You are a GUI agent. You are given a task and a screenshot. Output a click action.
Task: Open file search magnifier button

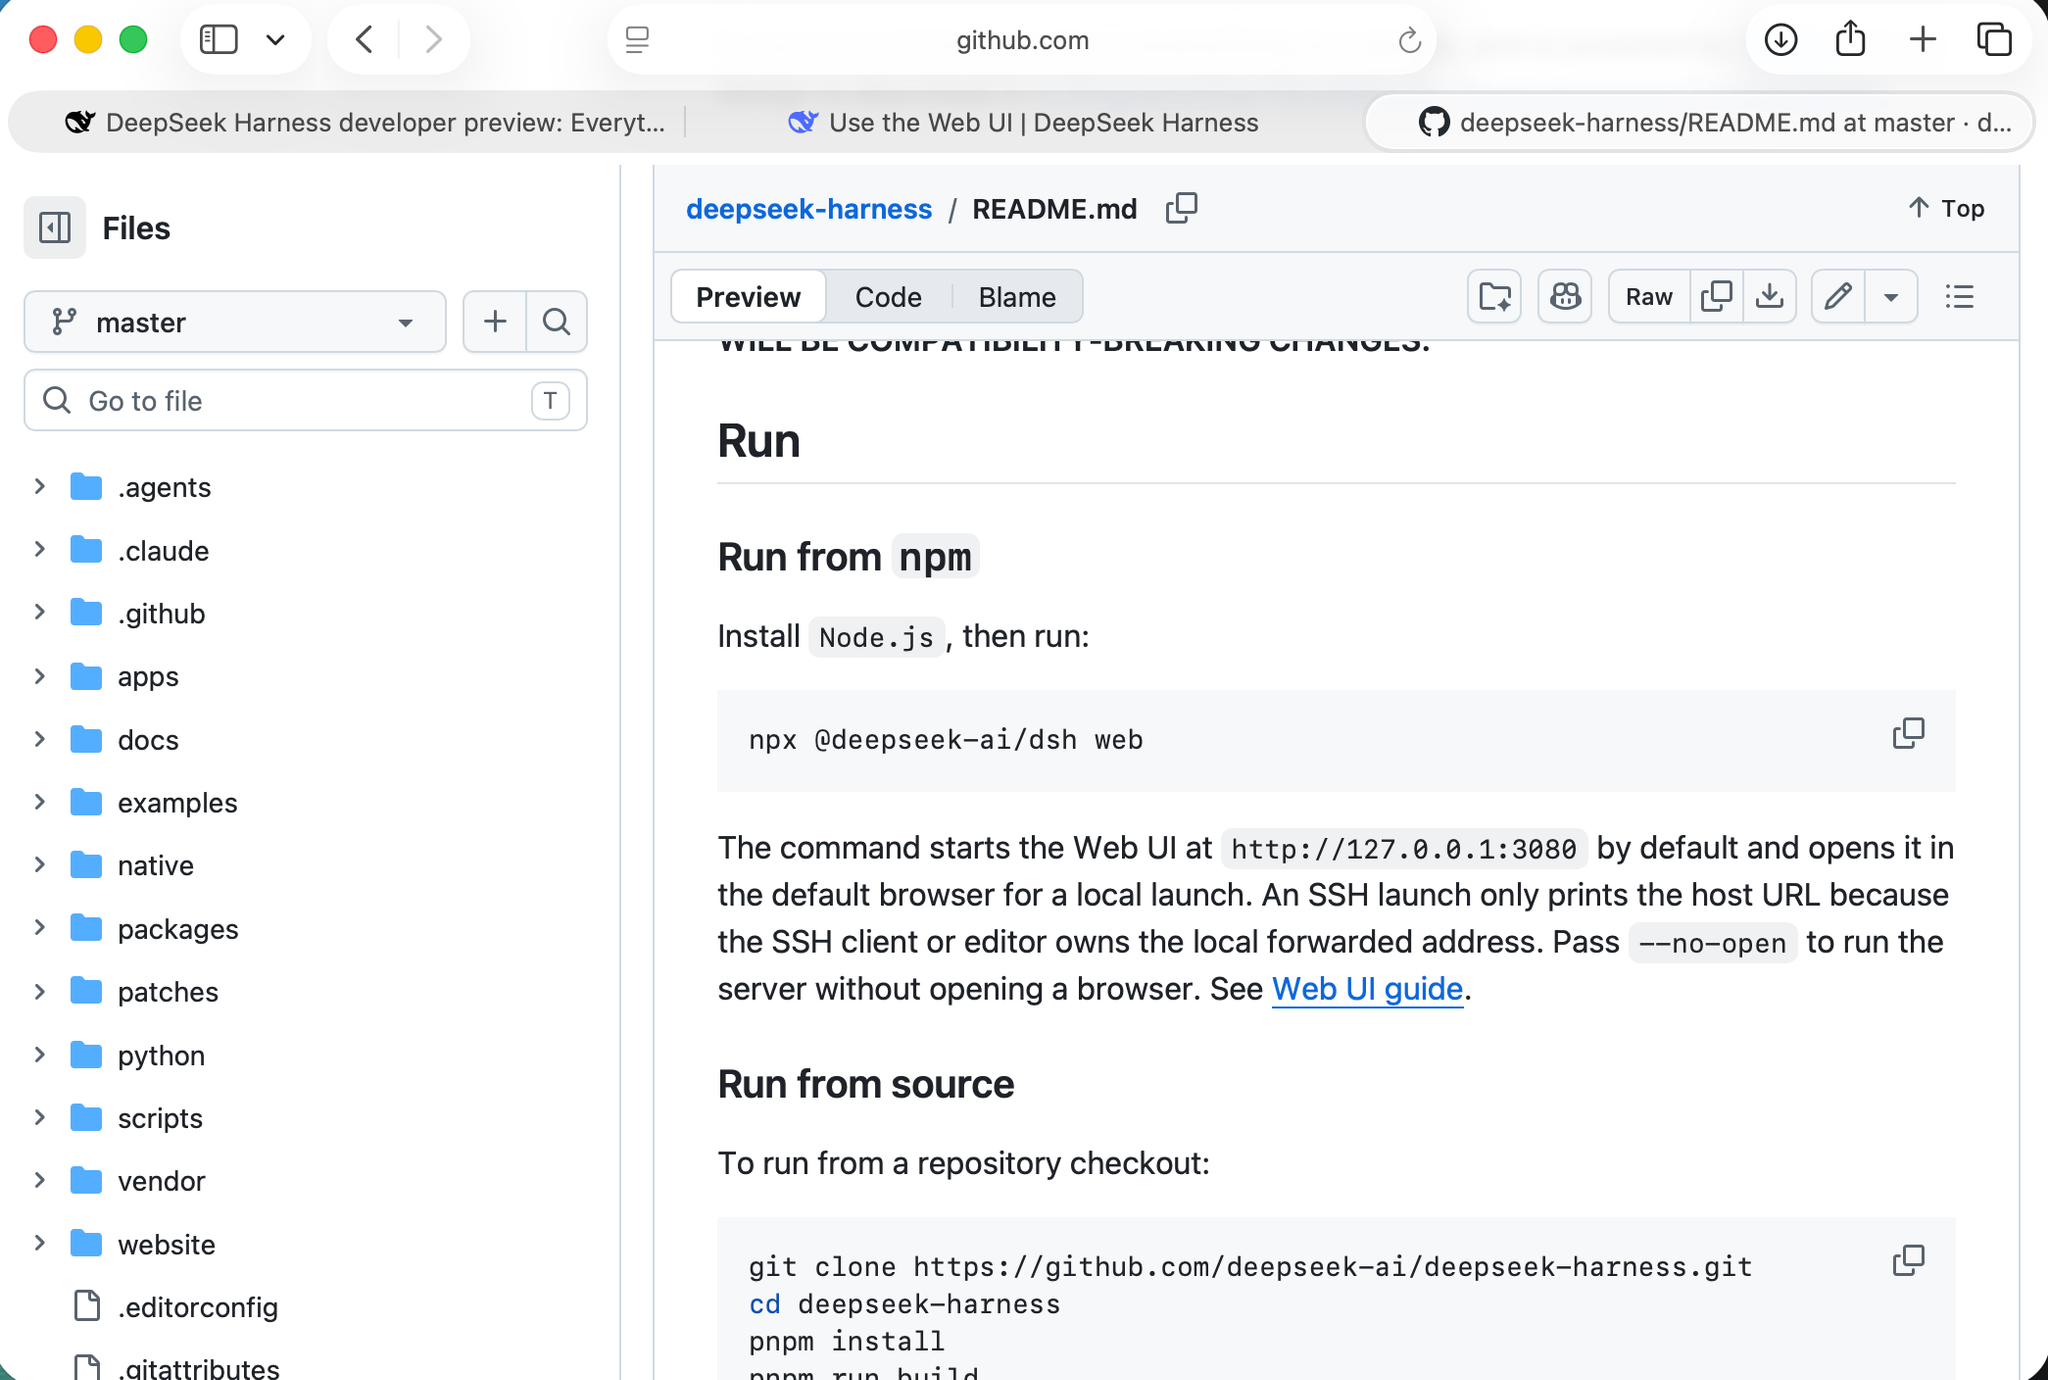tap(557, 322)
